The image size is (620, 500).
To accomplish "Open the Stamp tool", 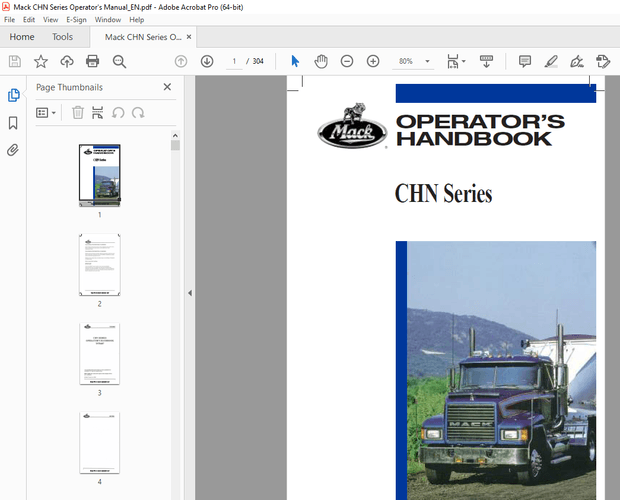I will 603,61.
